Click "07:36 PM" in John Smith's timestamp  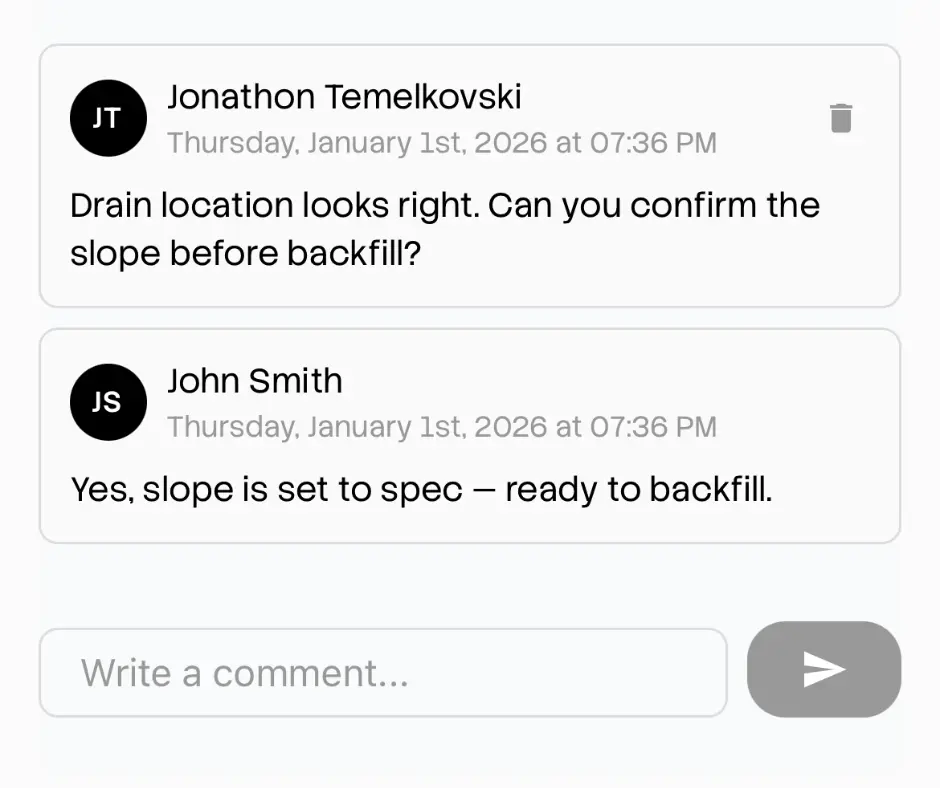(653, 427)
